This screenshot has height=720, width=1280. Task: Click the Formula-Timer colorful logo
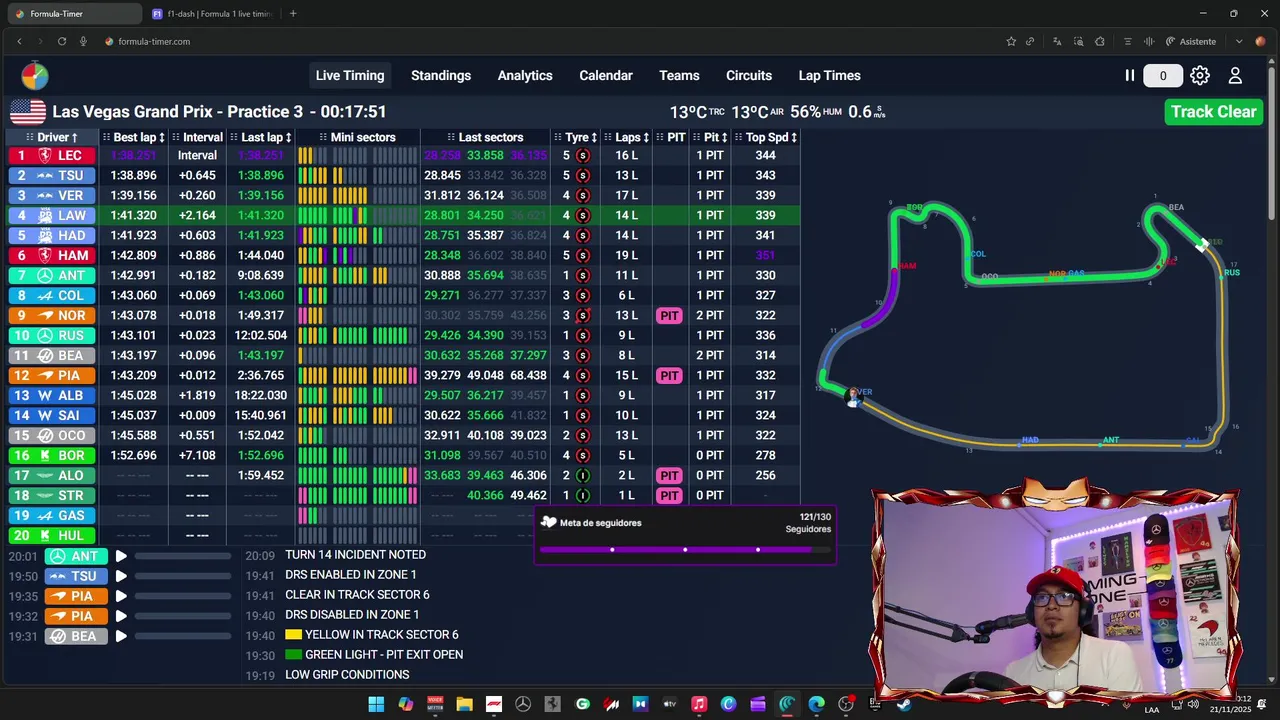tap(35, 76)
